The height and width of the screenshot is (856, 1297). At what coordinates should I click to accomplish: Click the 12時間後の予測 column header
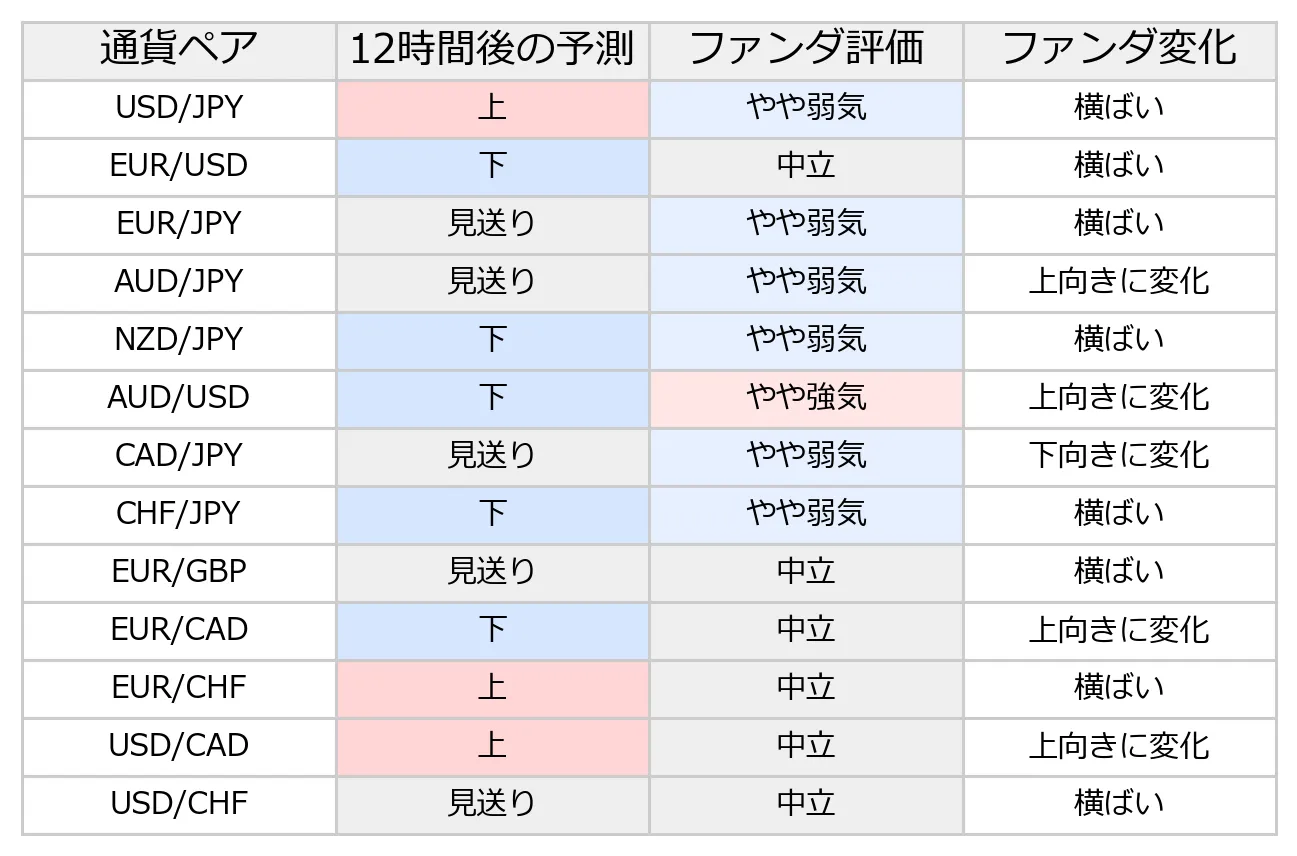click(492, 50)
